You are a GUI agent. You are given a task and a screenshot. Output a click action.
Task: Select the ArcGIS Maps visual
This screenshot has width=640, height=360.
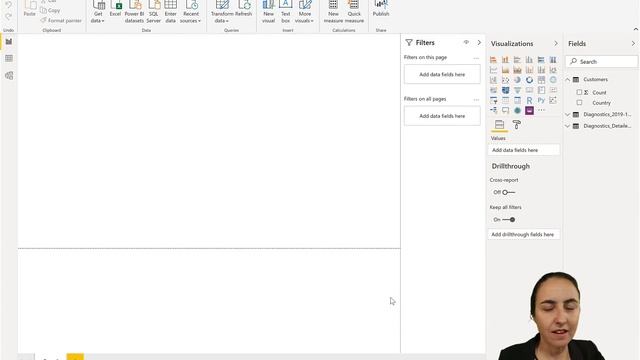(x=517, y=111)
